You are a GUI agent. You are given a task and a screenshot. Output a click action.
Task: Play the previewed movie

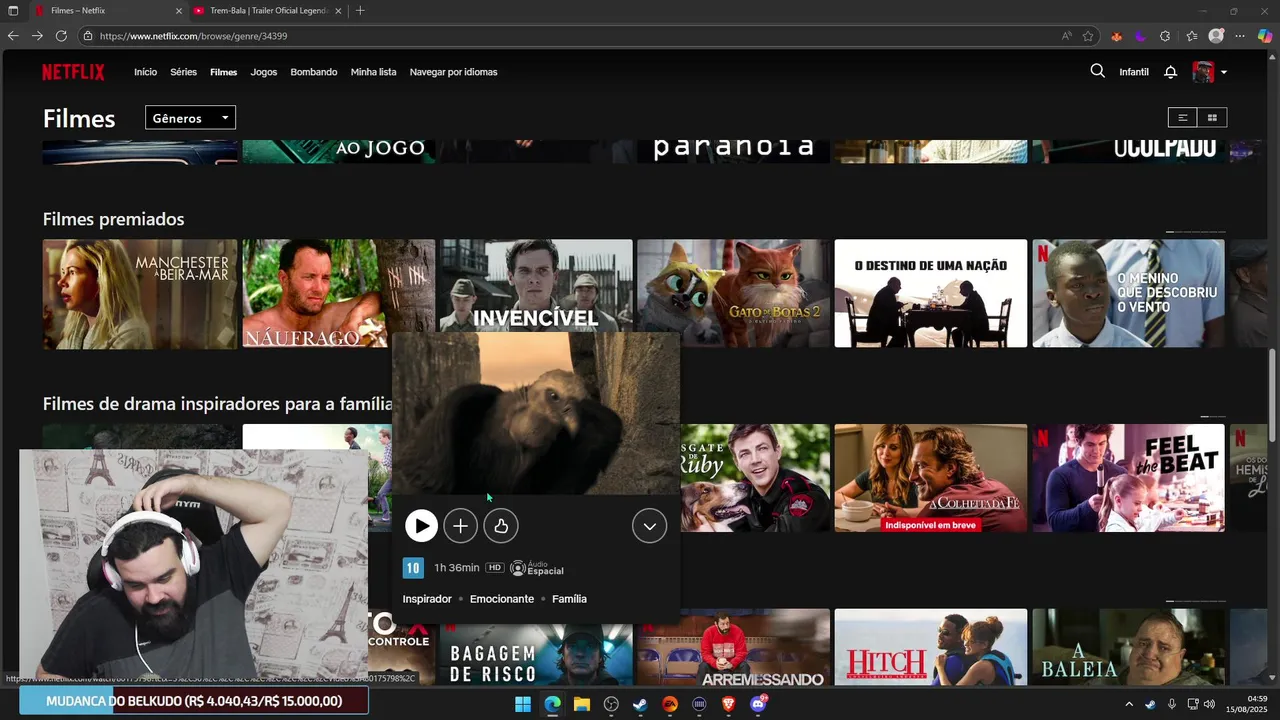coord(421,526)
